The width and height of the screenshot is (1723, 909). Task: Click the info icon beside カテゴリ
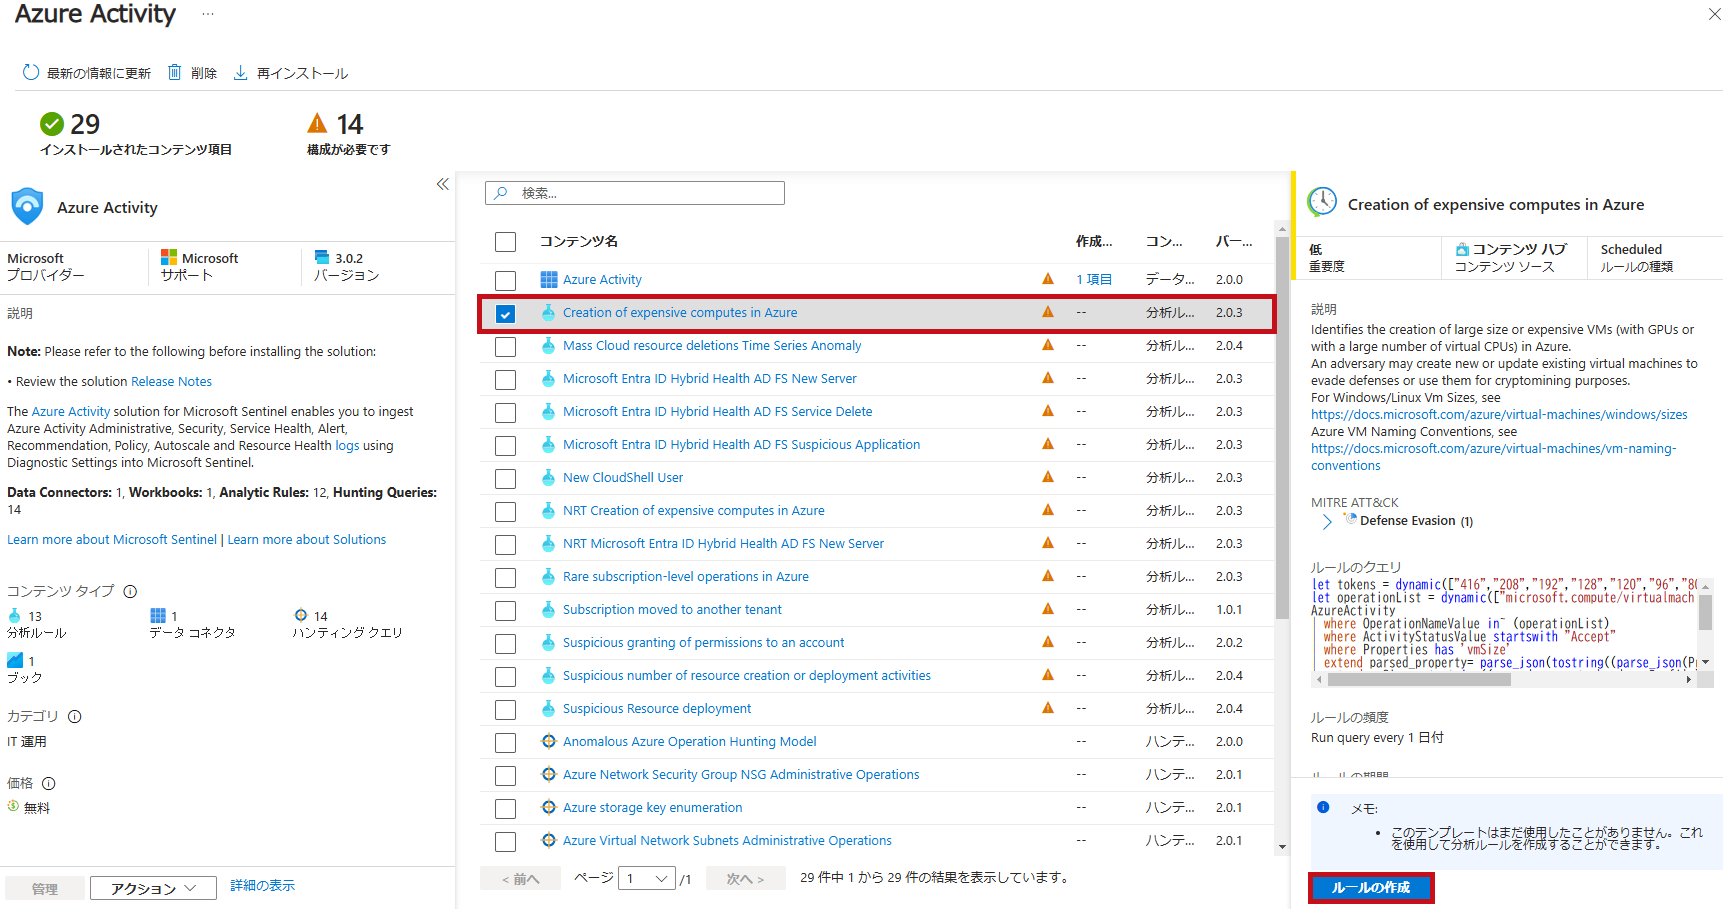coord(75,716)
